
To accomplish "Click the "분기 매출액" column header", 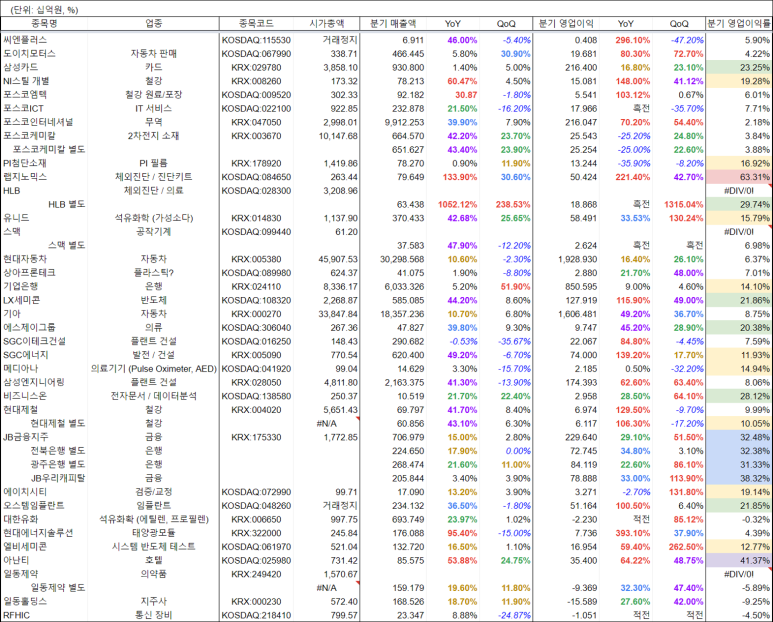I will pyautogui.click(x=393, y=24).
